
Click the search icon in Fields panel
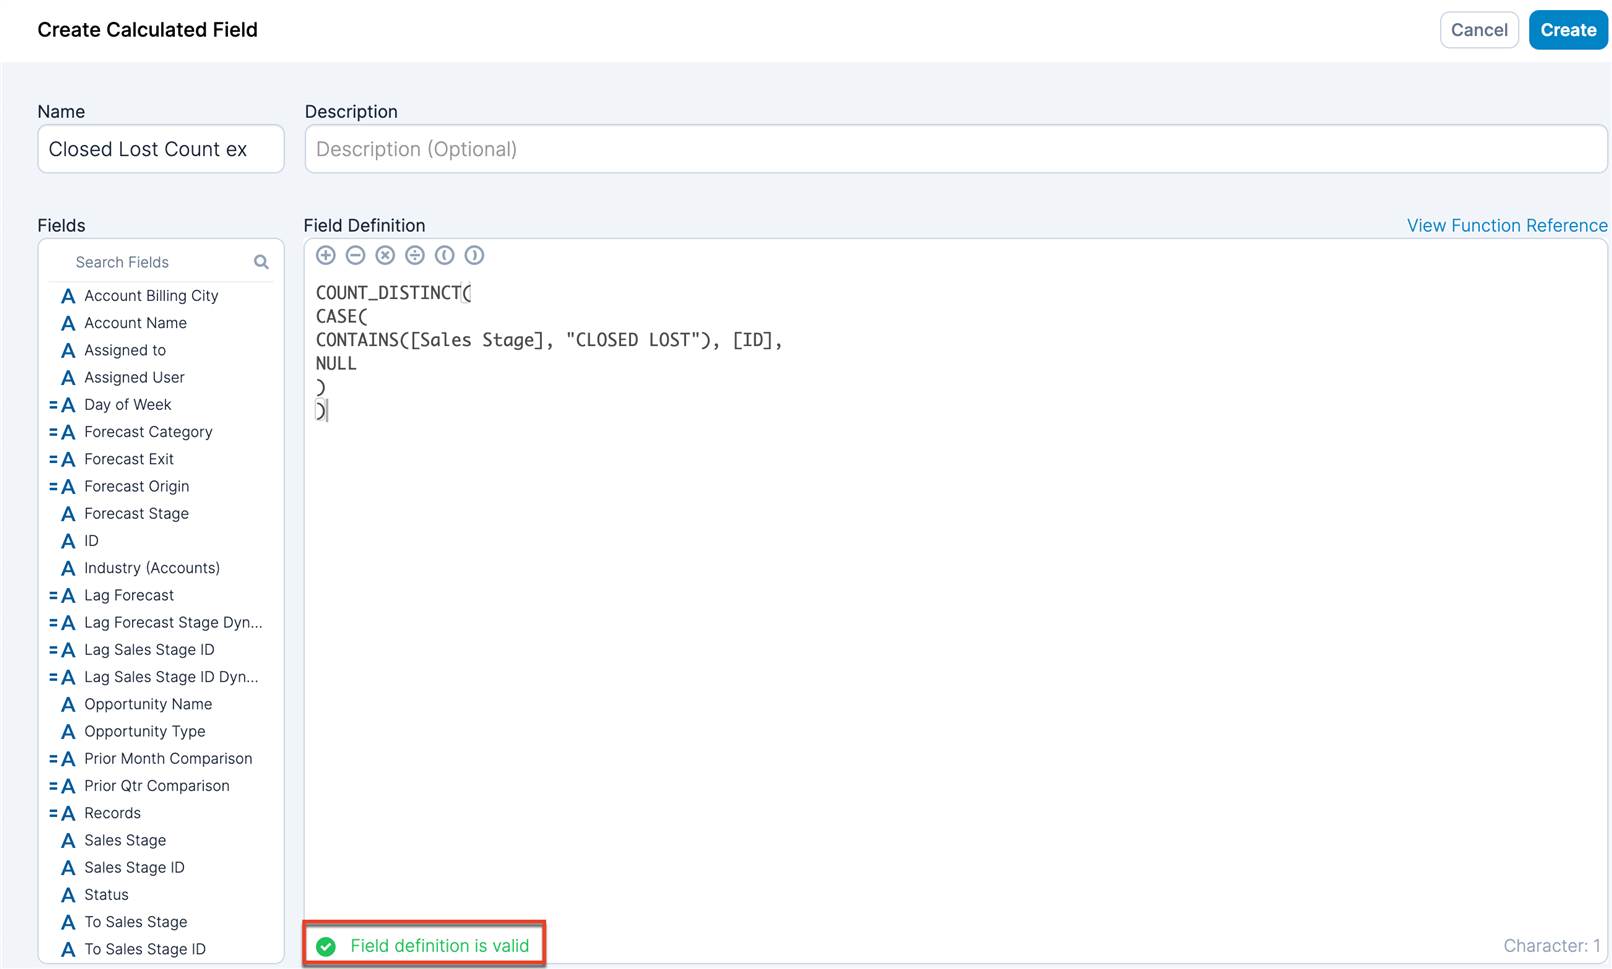[260, 261]
